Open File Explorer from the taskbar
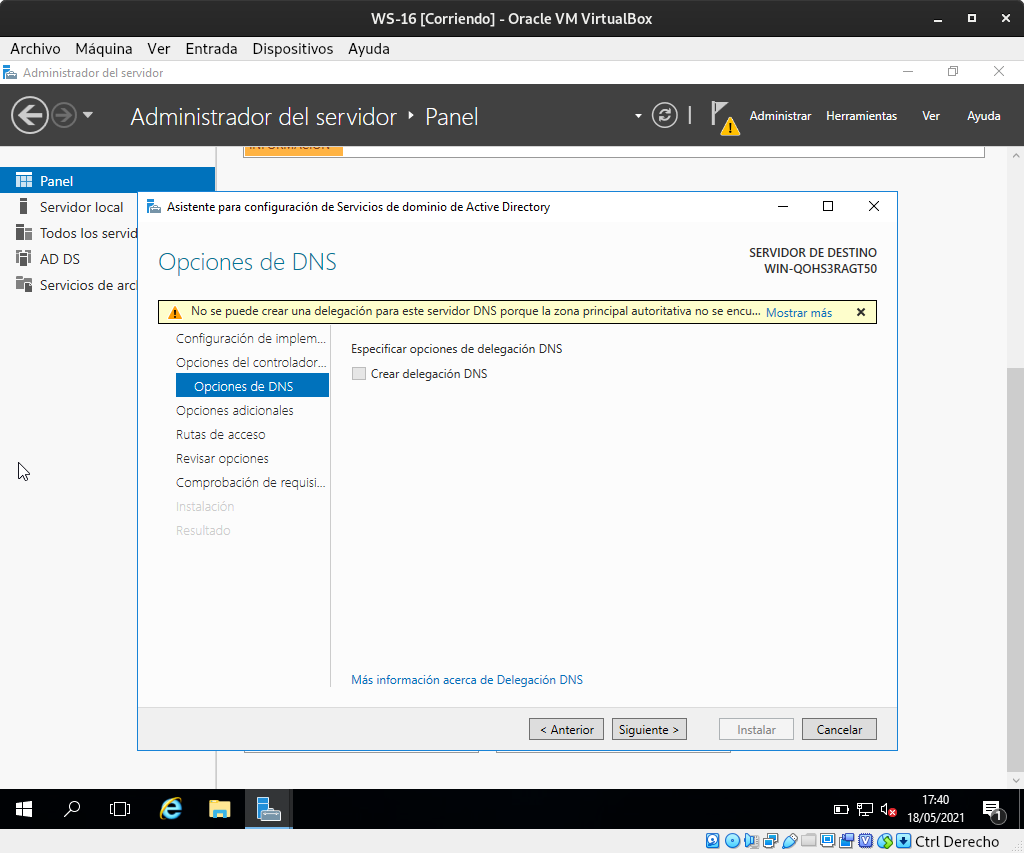The width and height of the screenshot is (1024, 853). (x=220, y=809)
